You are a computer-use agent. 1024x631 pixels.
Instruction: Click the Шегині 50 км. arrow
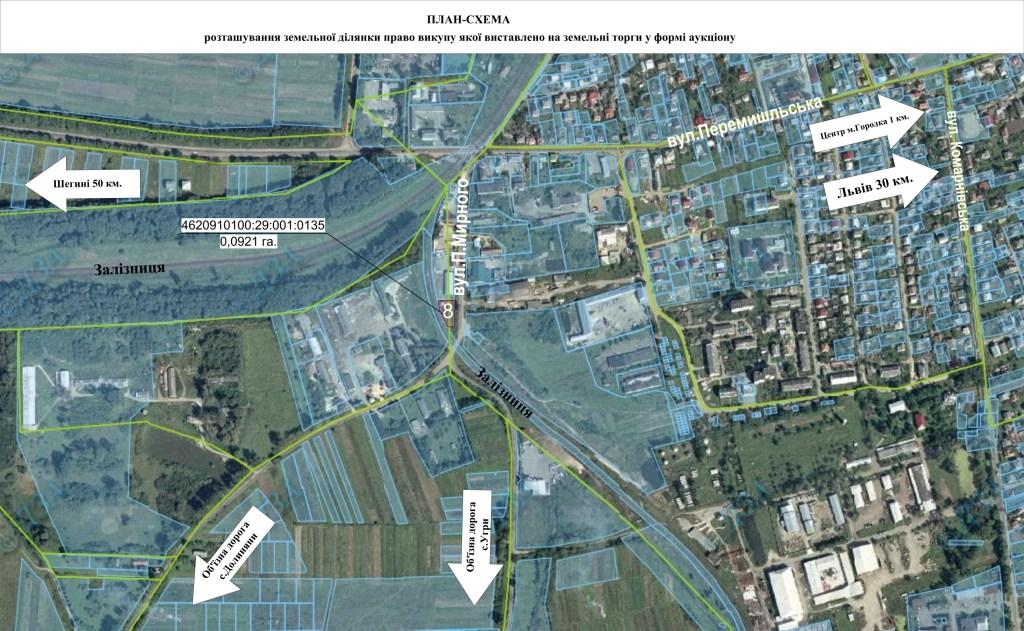[x=81, y=184]
